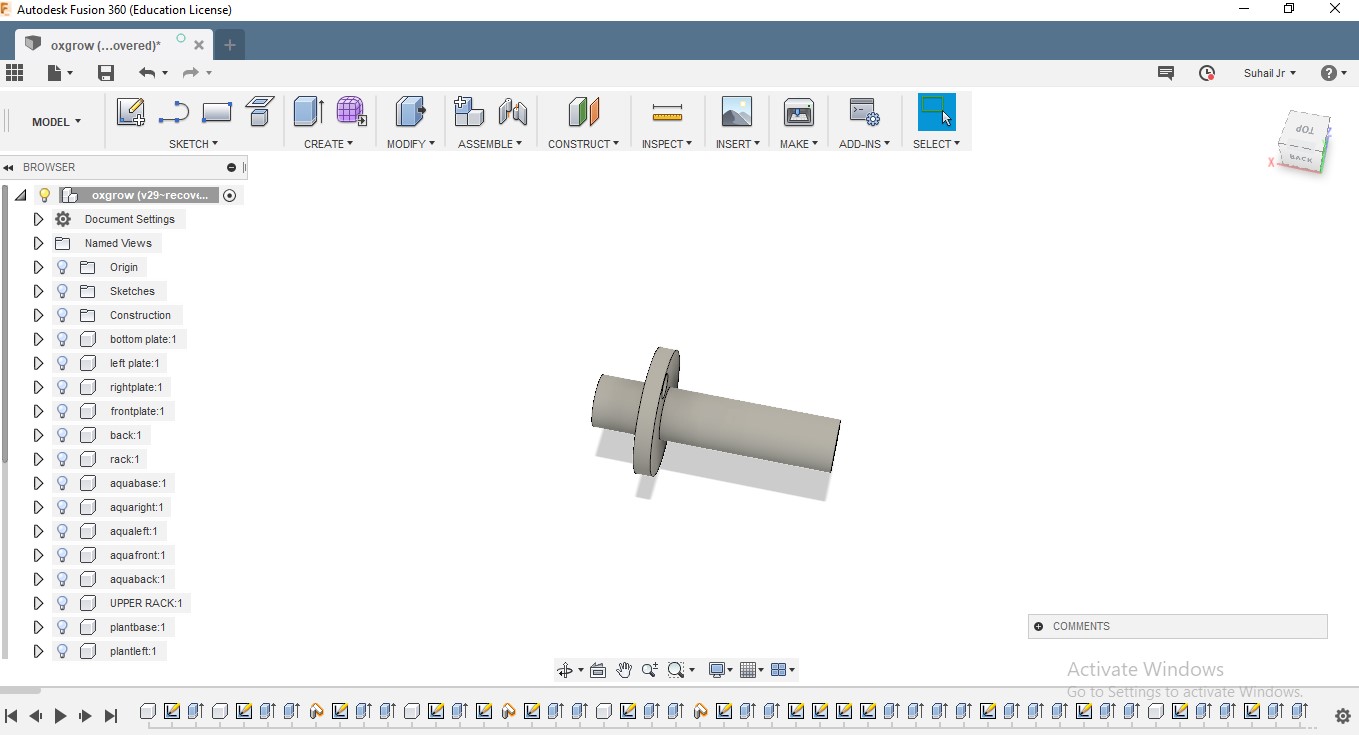Image resolution: width=1359 pixels, height=735 pixels.
Task: Expand the frontplate:1 component
Action: [38, 411]
